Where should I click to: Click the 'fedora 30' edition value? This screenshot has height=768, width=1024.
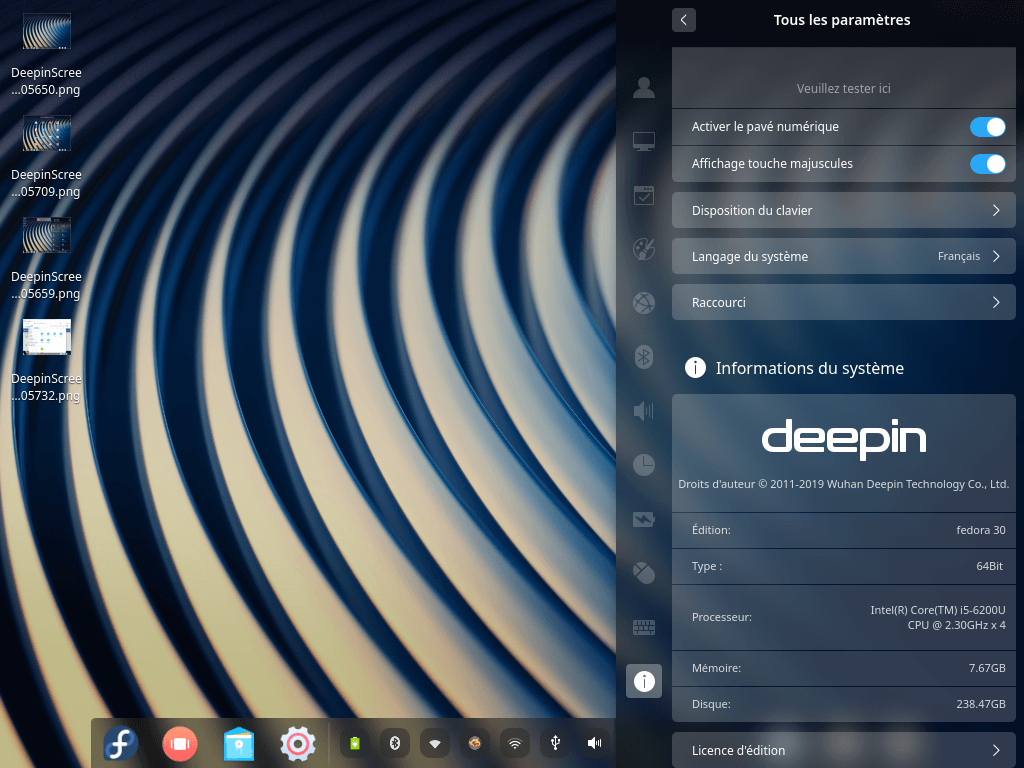pyautogui.click(x=981, y=530)
